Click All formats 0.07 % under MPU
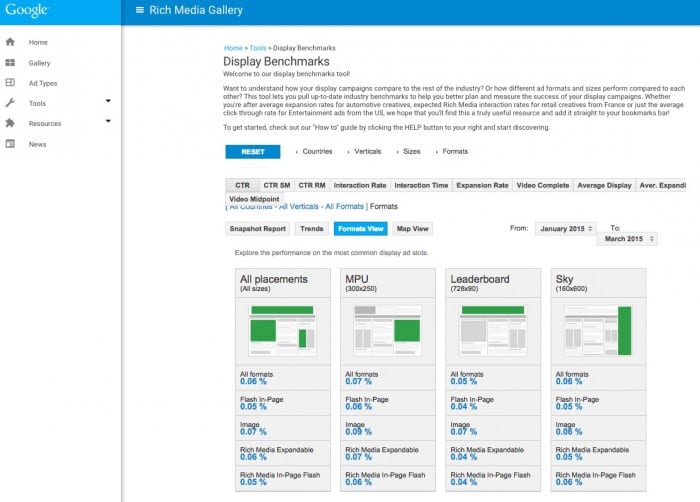 coord(388,378)
